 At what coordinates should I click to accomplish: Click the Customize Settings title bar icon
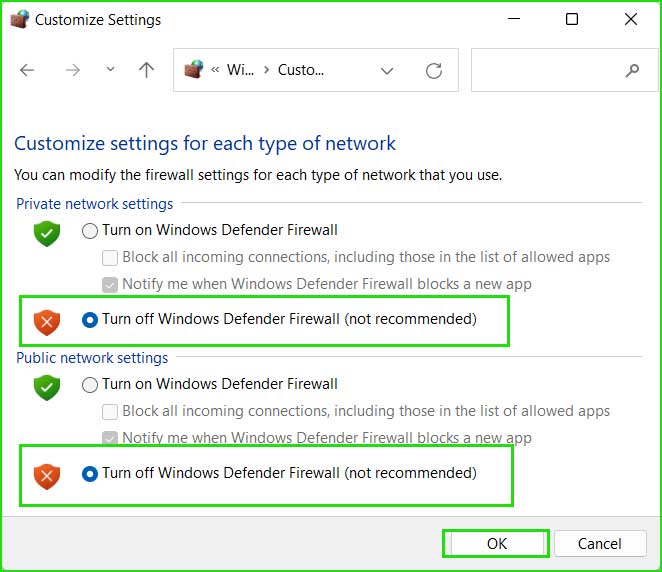(19, 19)
